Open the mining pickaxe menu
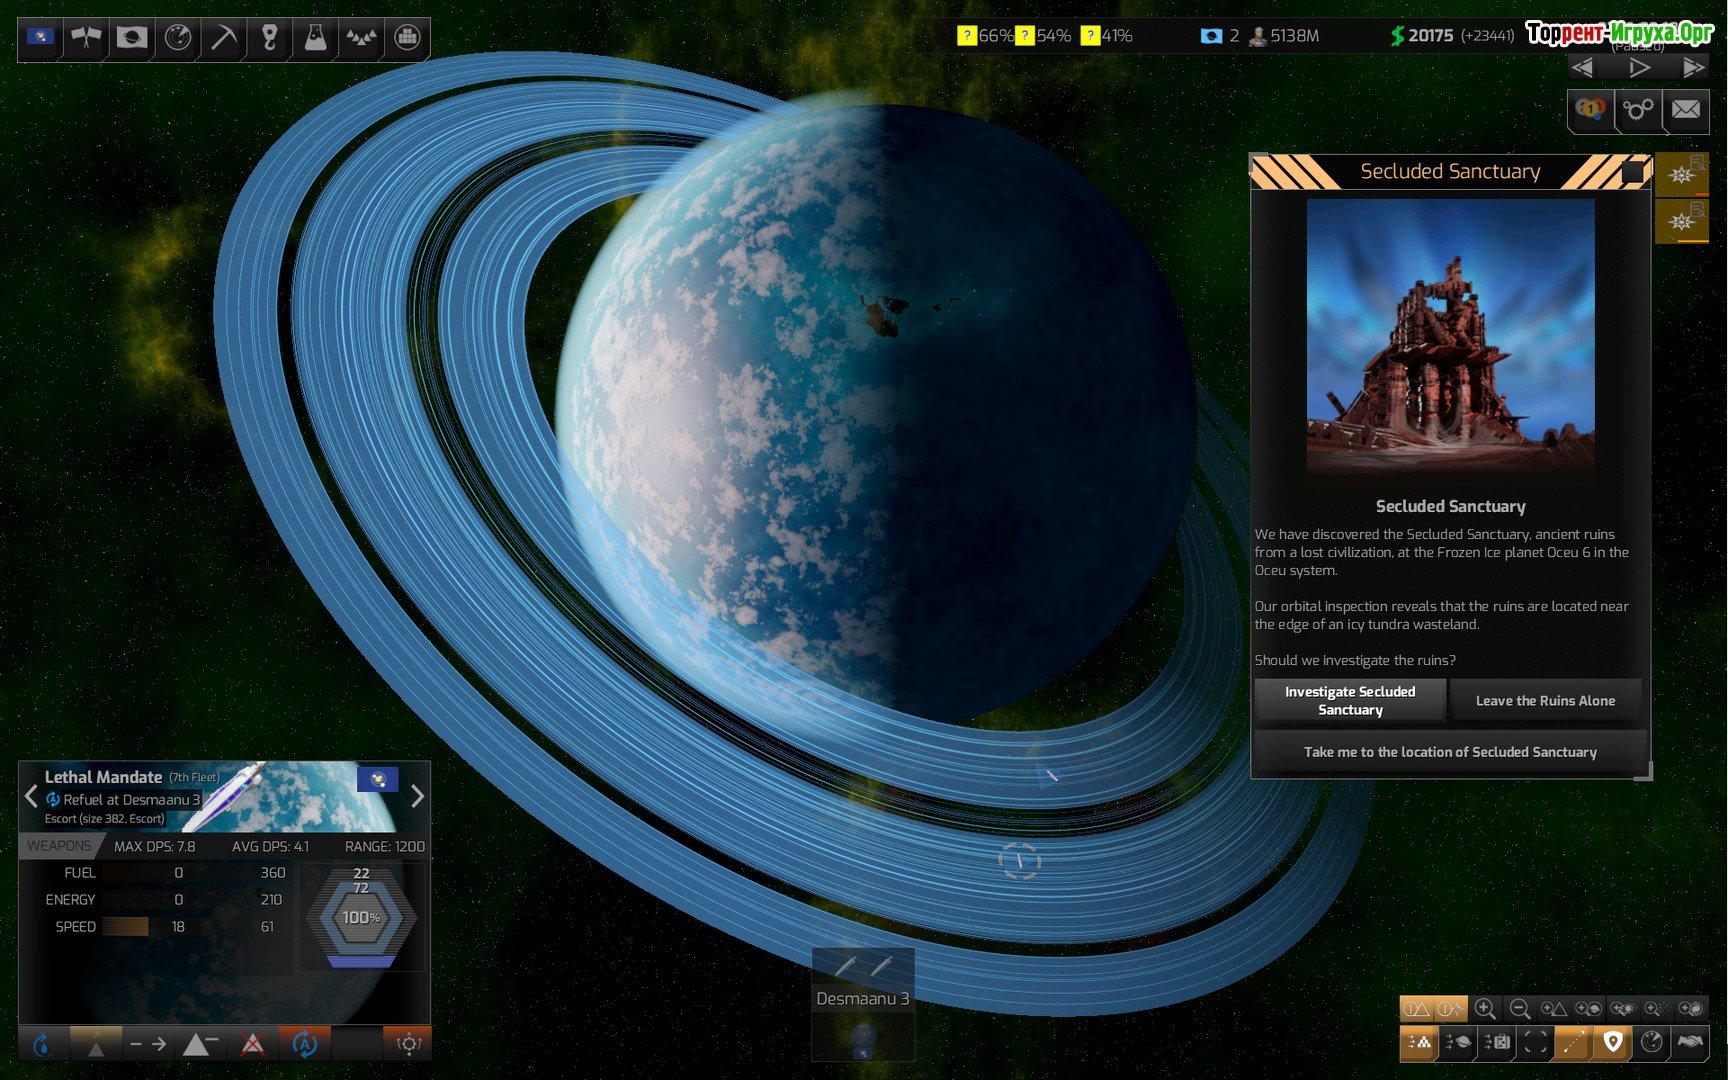This screenshot has height=1080, width=1728. (223, 38)
